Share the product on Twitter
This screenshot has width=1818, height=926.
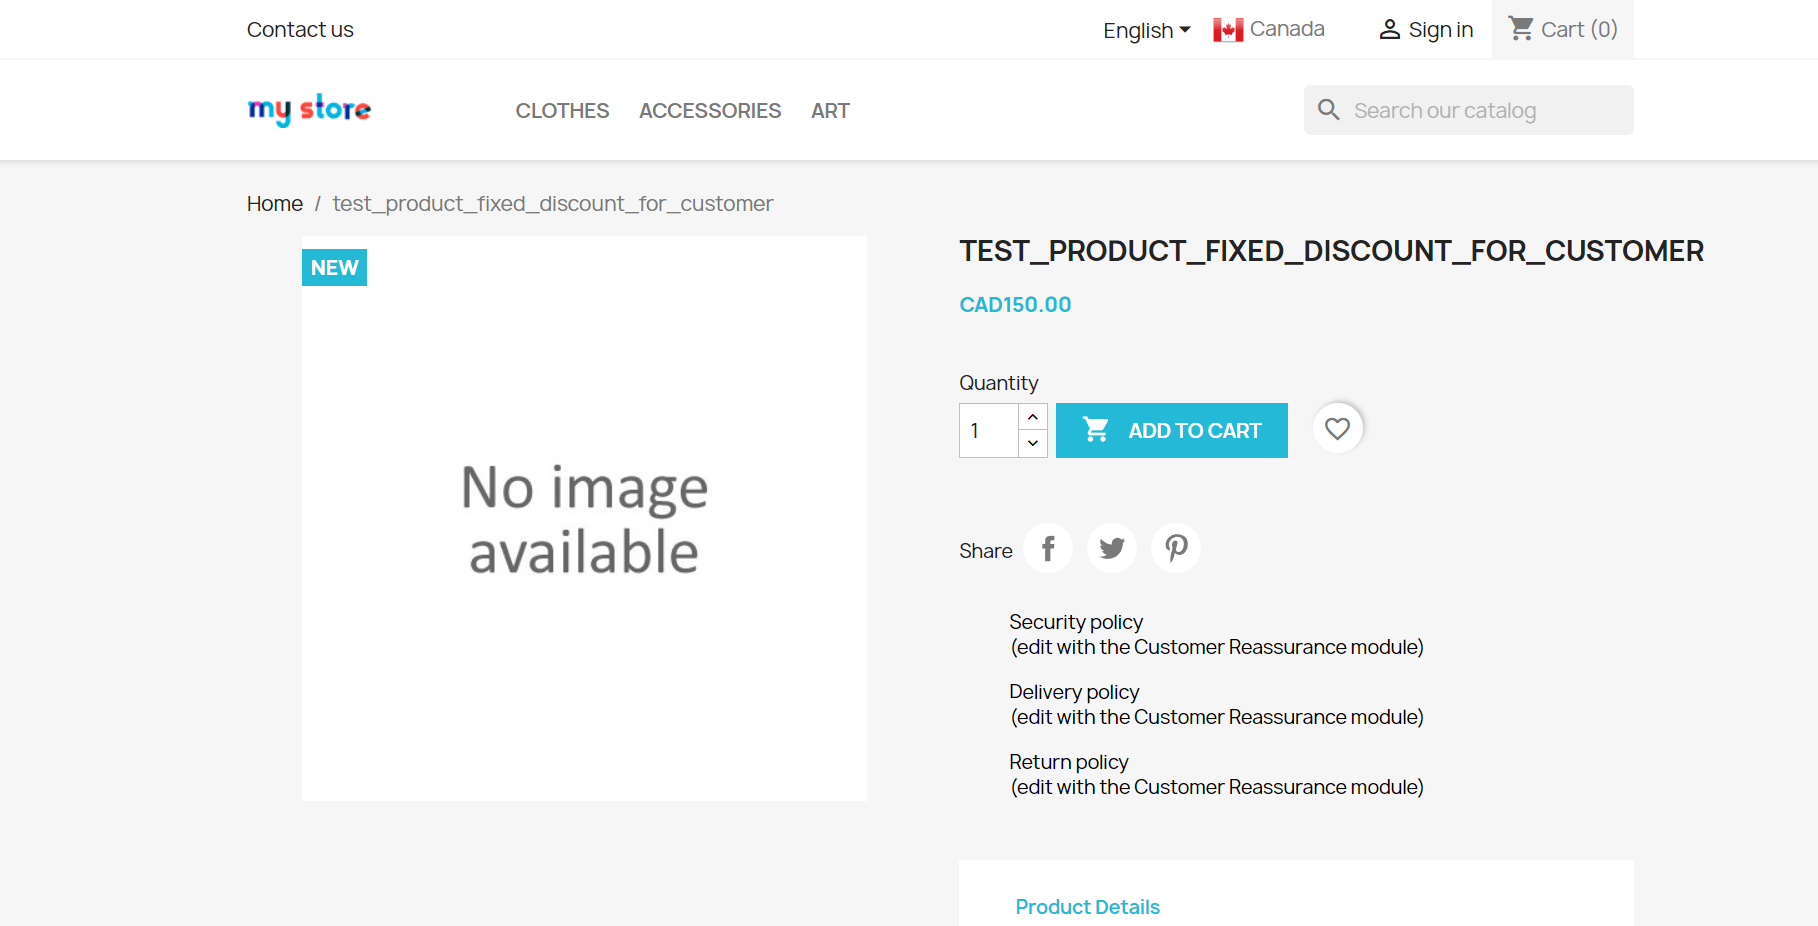1111,548
